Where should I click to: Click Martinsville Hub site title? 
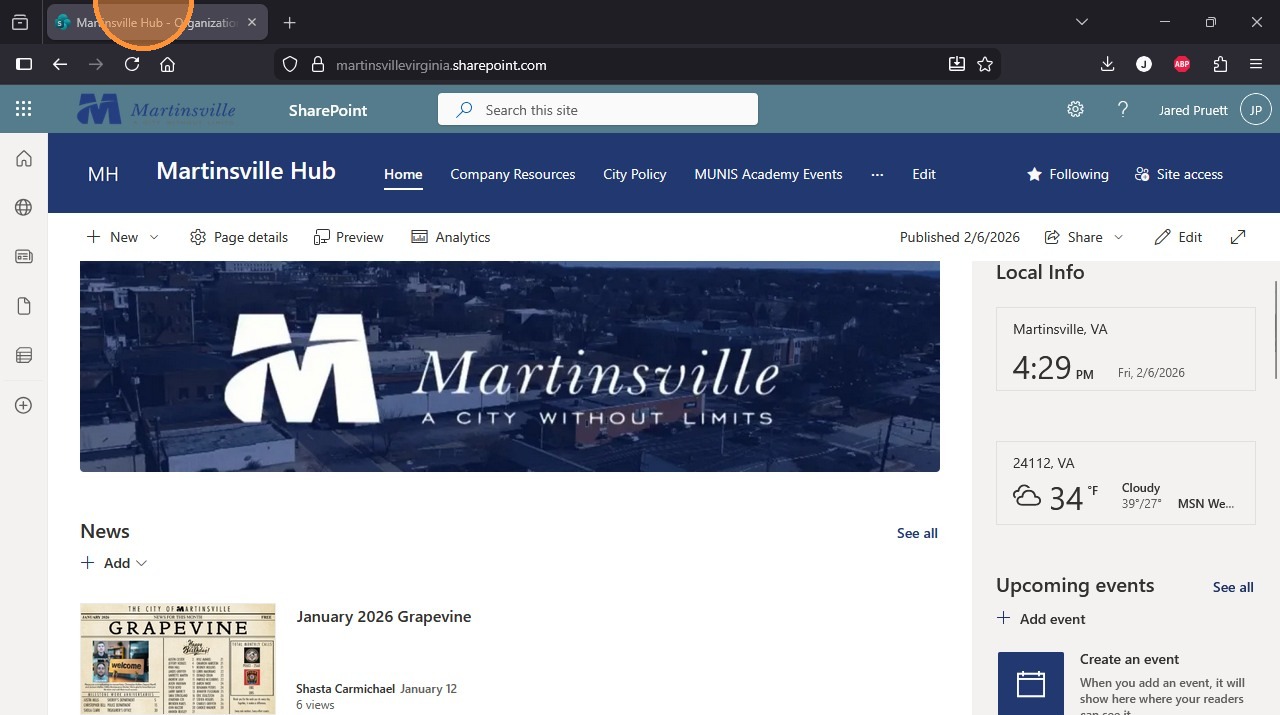(246, 171)
